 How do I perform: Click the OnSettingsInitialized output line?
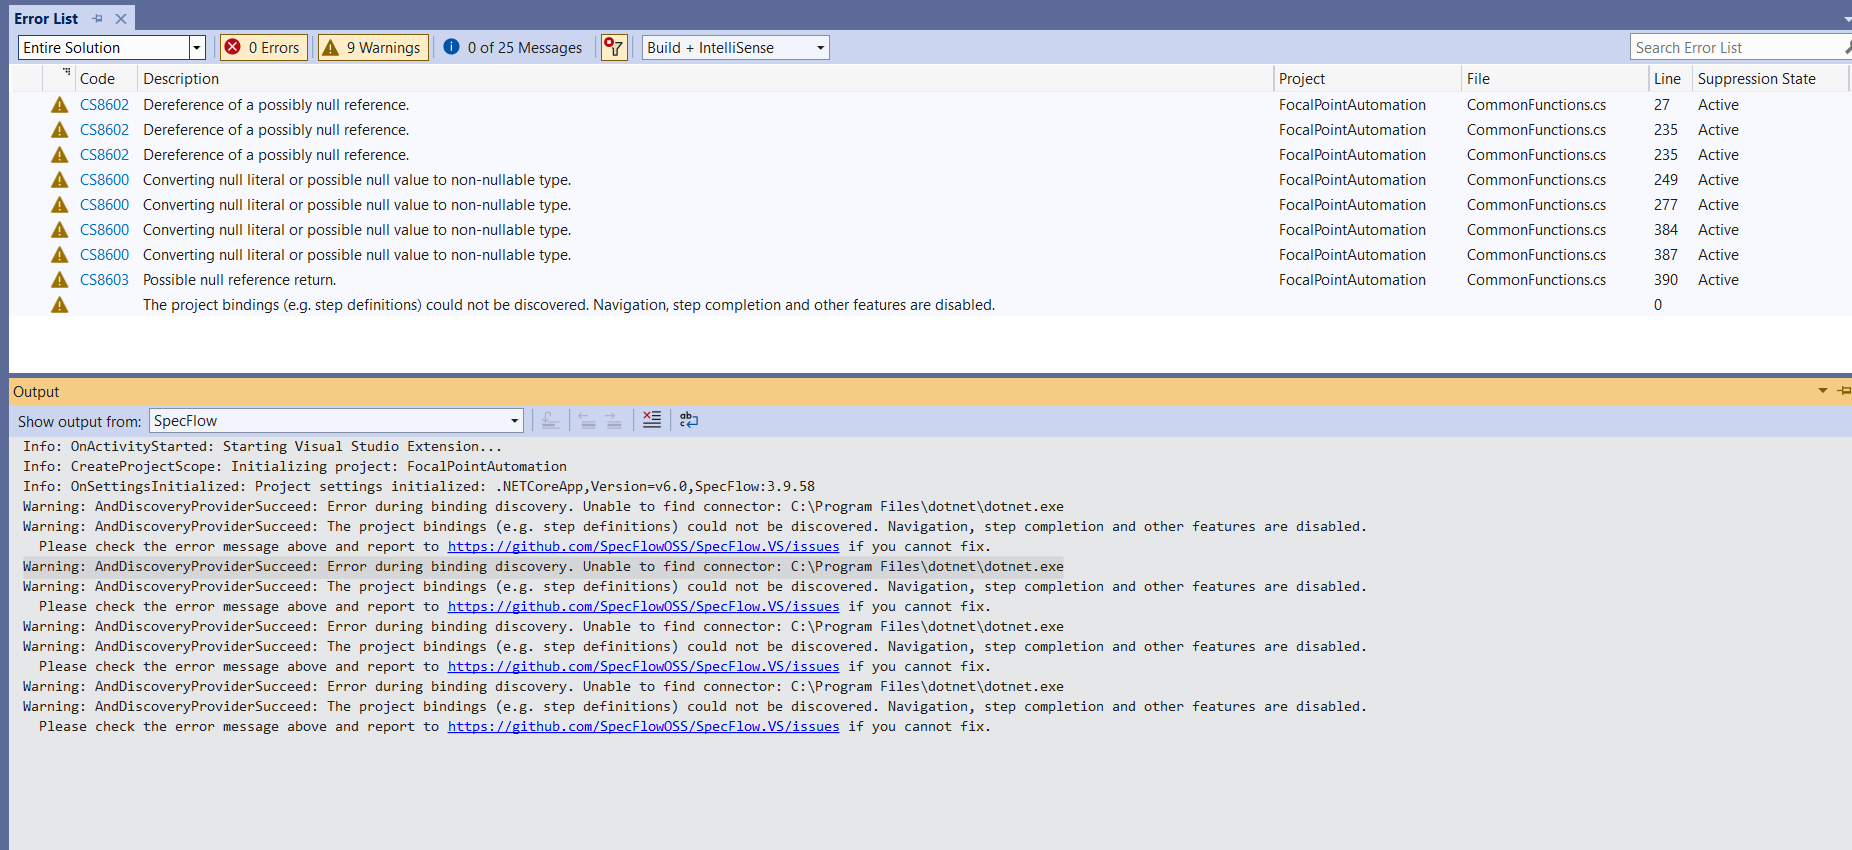click(419, 487)
